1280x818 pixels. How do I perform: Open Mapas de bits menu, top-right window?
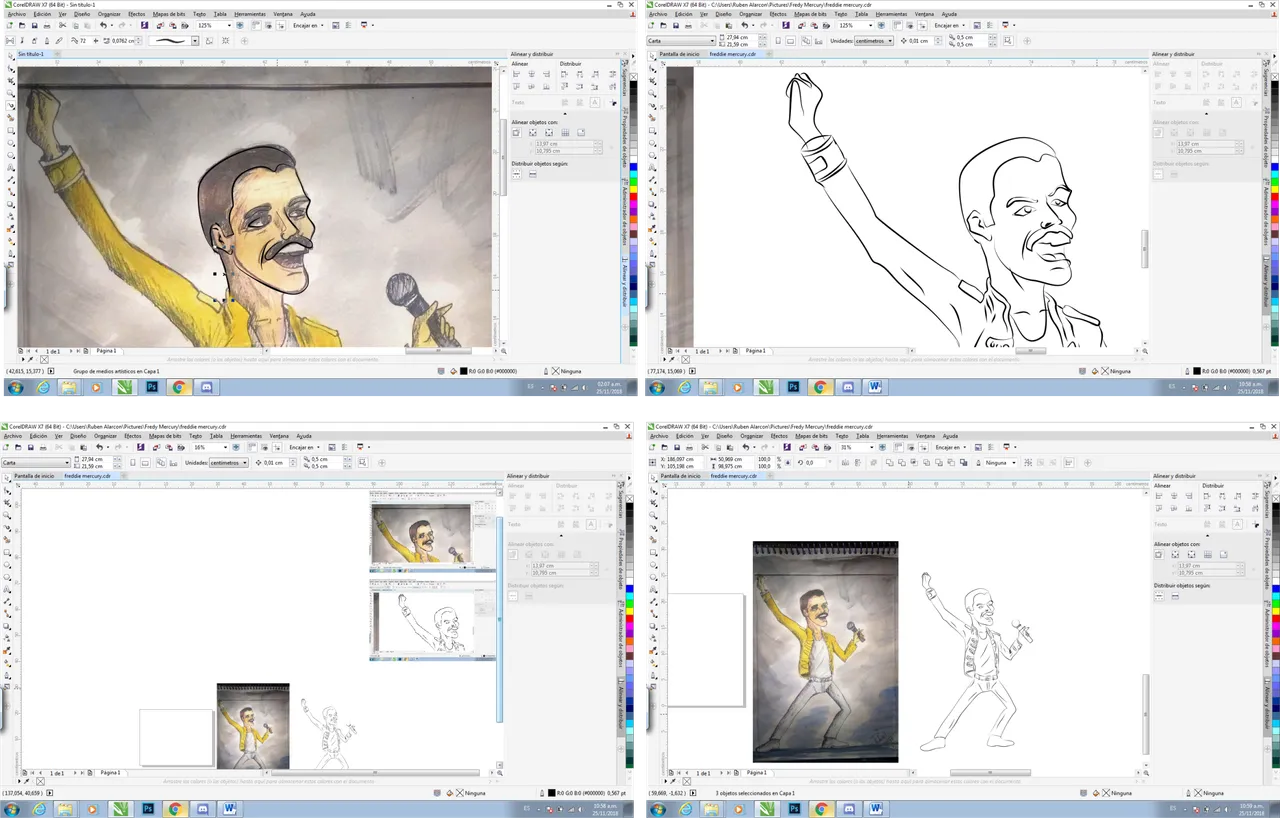pos(810,15)
